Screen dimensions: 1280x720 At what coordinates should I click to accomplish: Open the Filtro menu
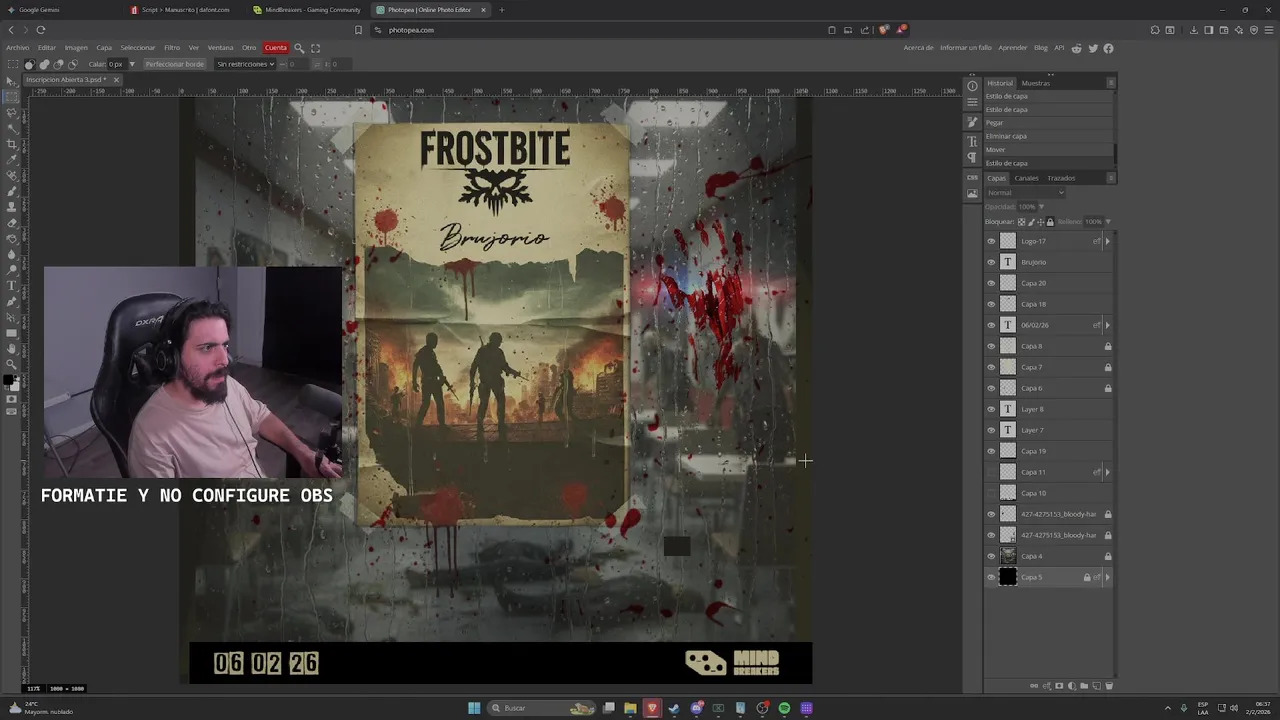(172, 48)
